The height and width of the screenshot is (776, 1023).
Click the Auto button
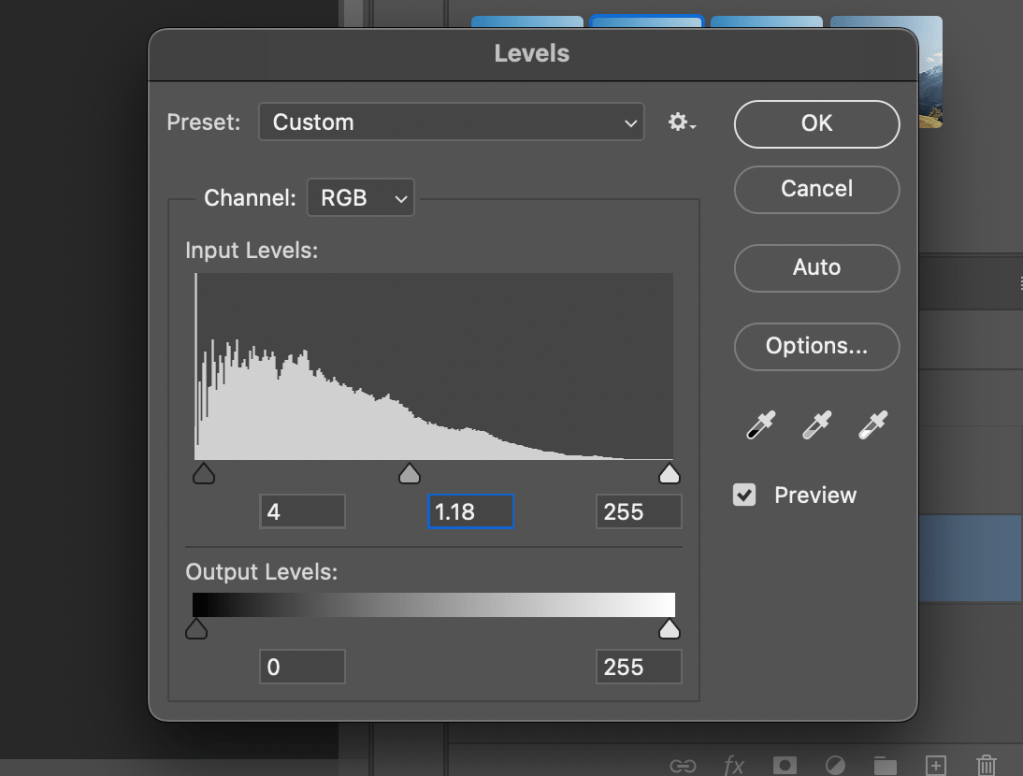(816, 268)
